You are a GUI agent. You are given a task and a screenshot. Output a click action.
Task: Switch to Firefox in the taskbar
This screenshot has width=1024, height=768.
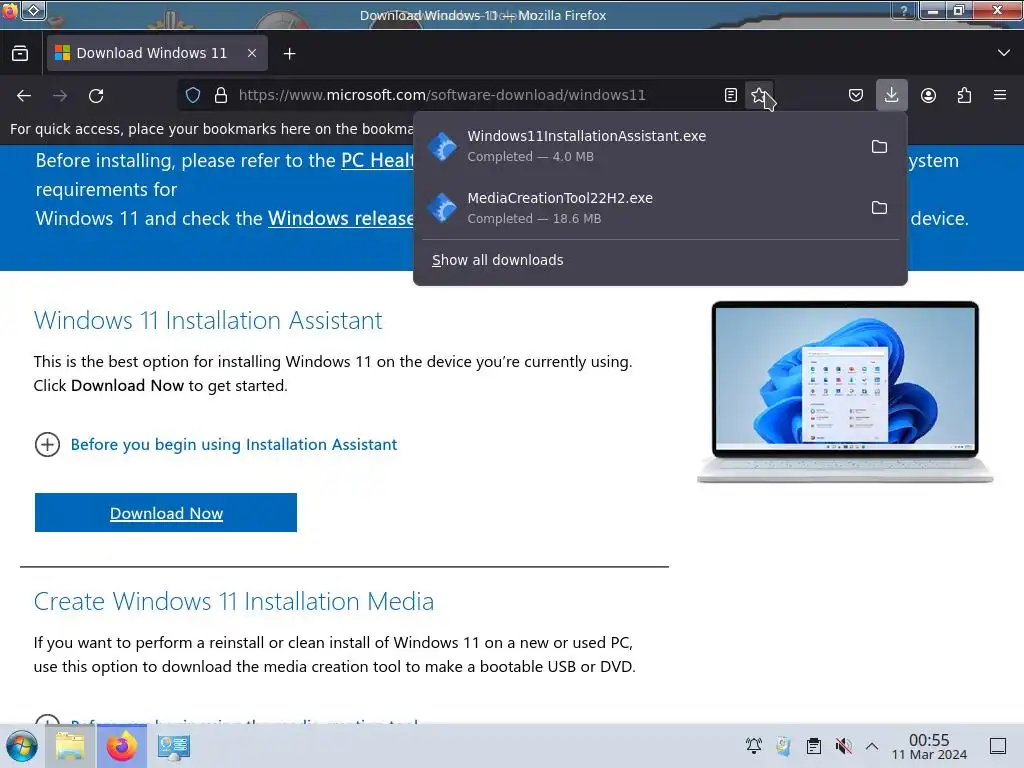point(121,746)
